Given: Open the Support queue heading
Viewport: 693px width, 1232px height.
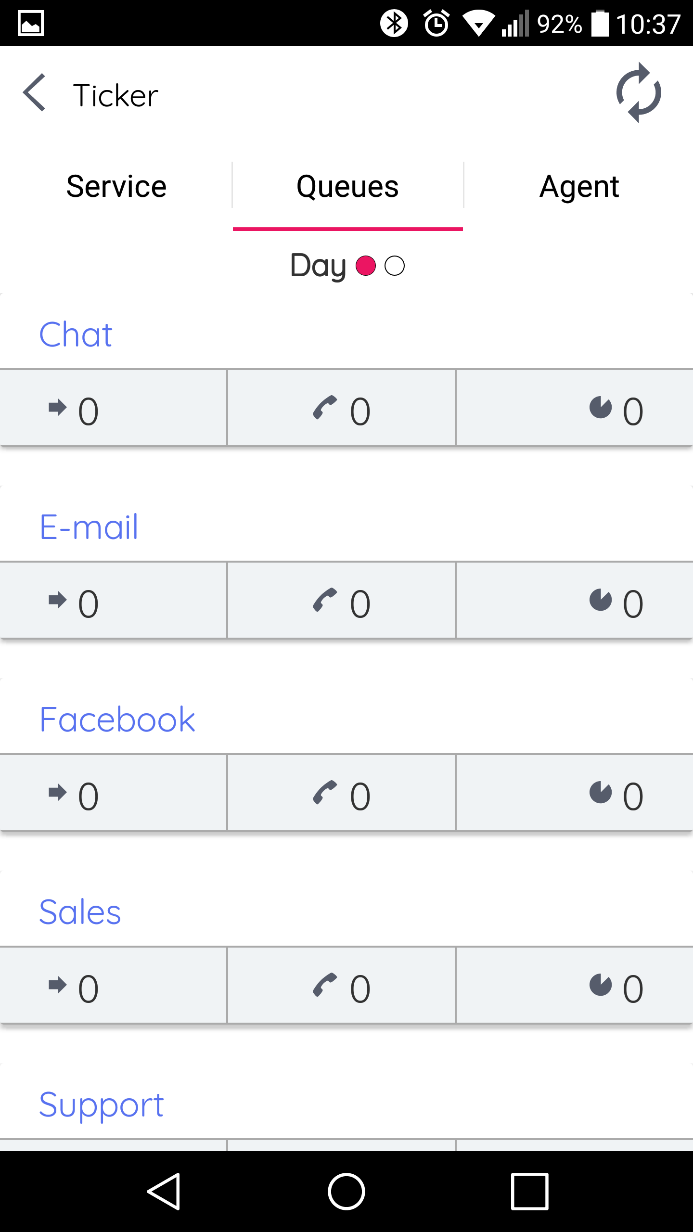Looking at the screenshot, I should click(101, 1104).
